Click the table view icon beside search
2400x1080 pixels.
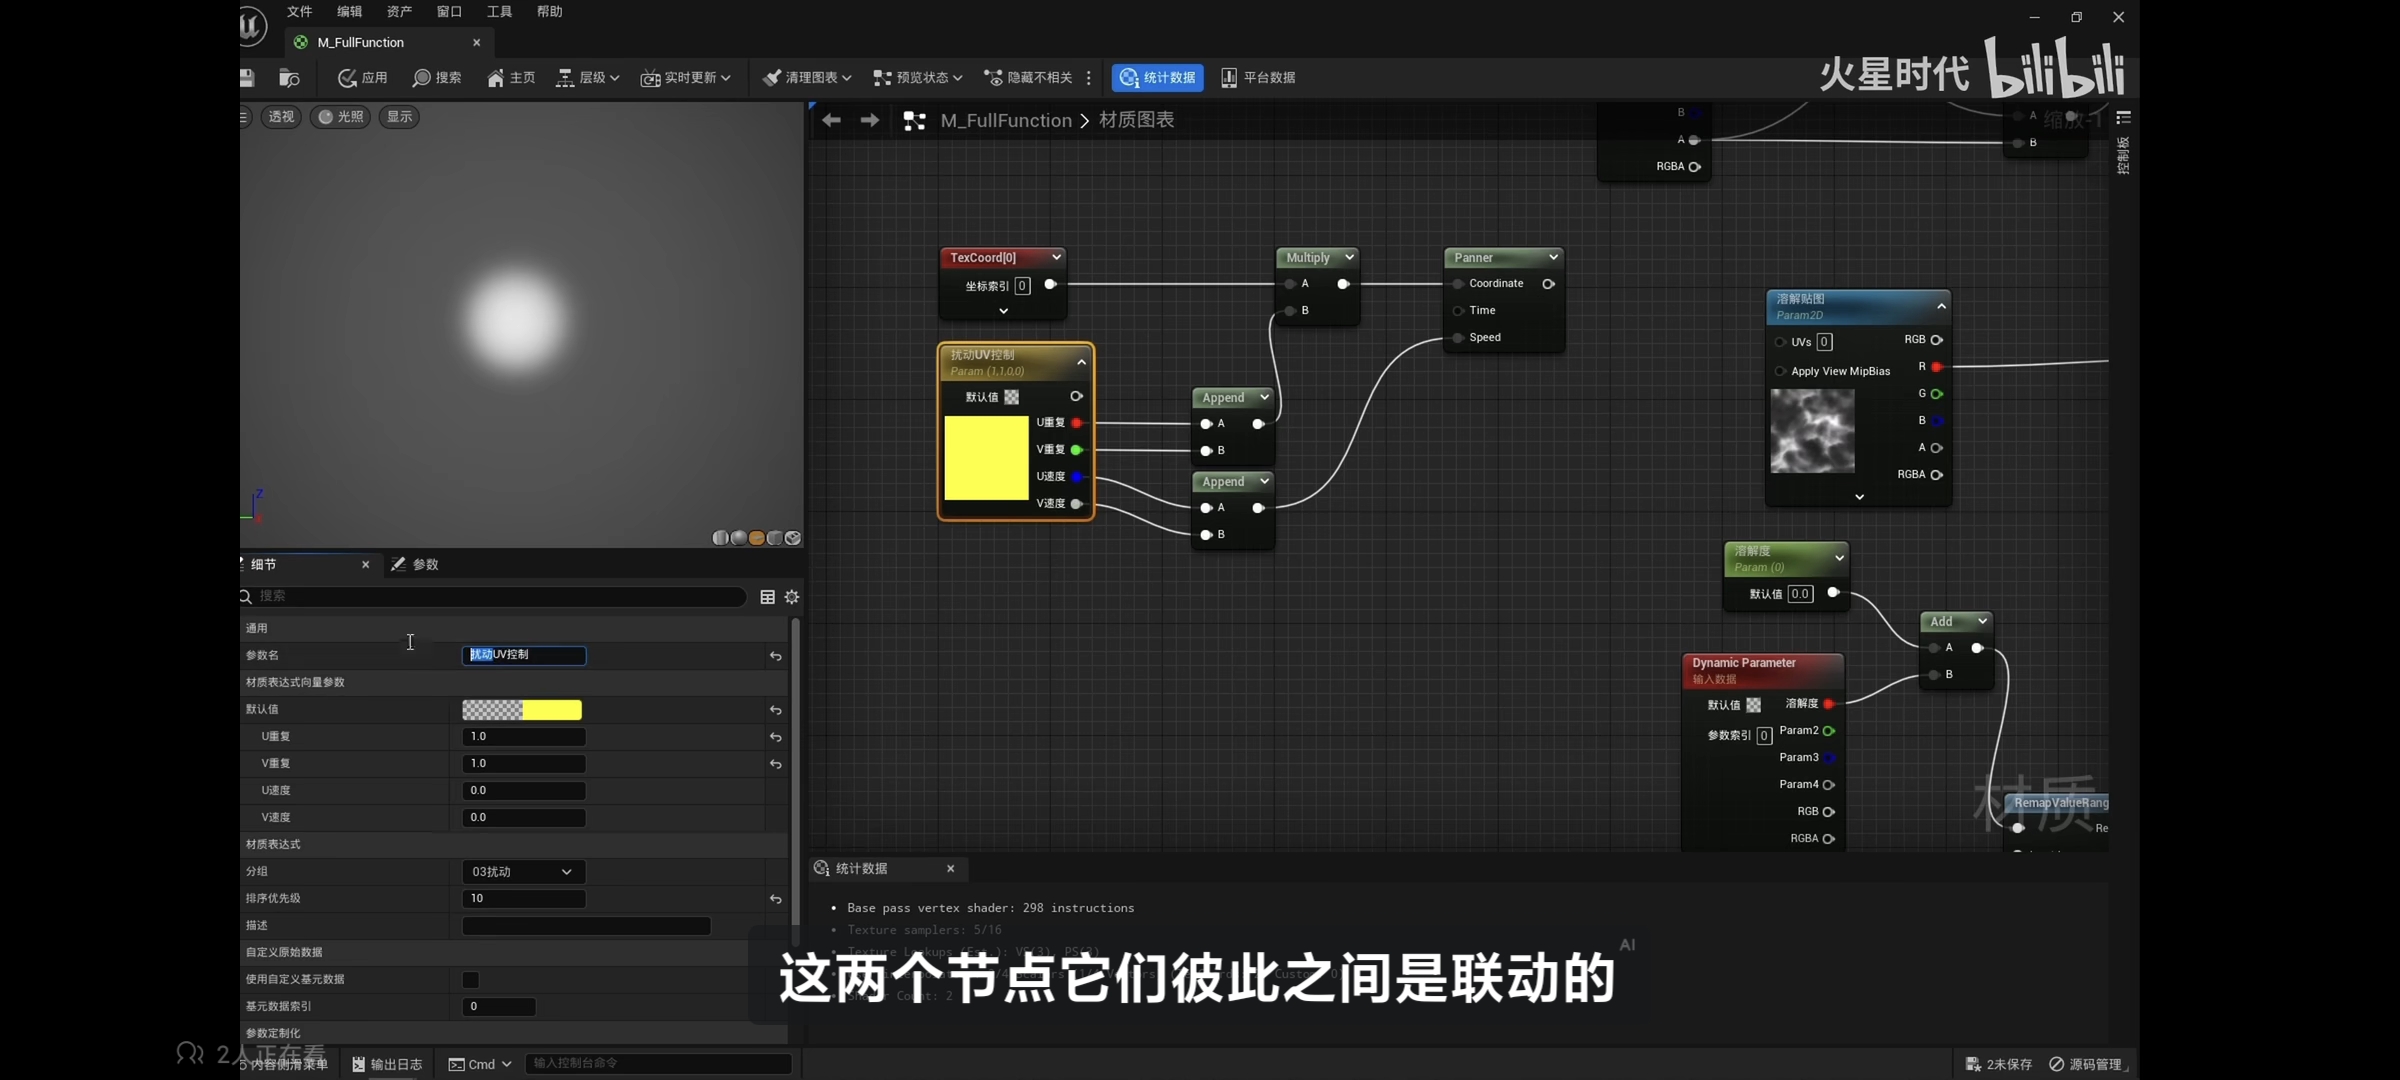point(767,597)
